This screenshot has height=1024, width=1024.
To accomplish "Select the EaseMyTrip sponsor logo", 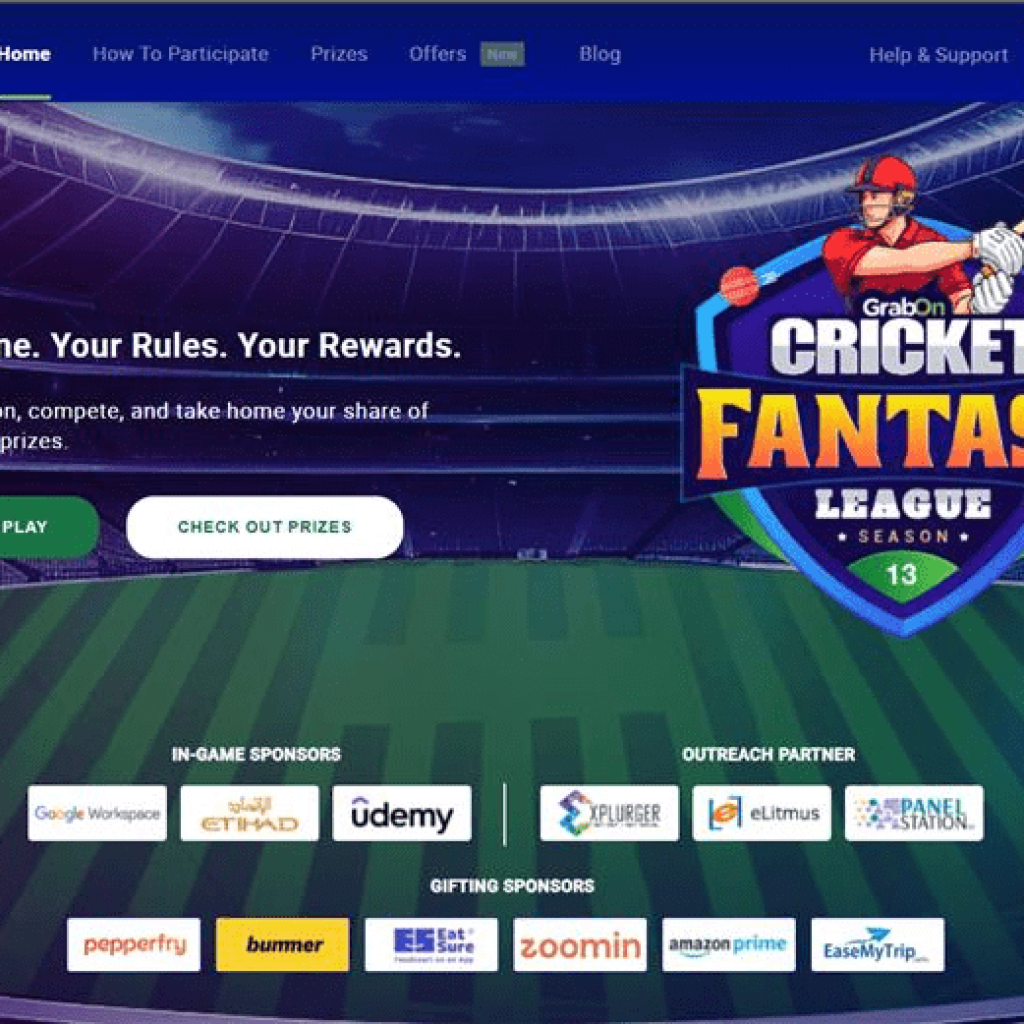I will (878, 945).
